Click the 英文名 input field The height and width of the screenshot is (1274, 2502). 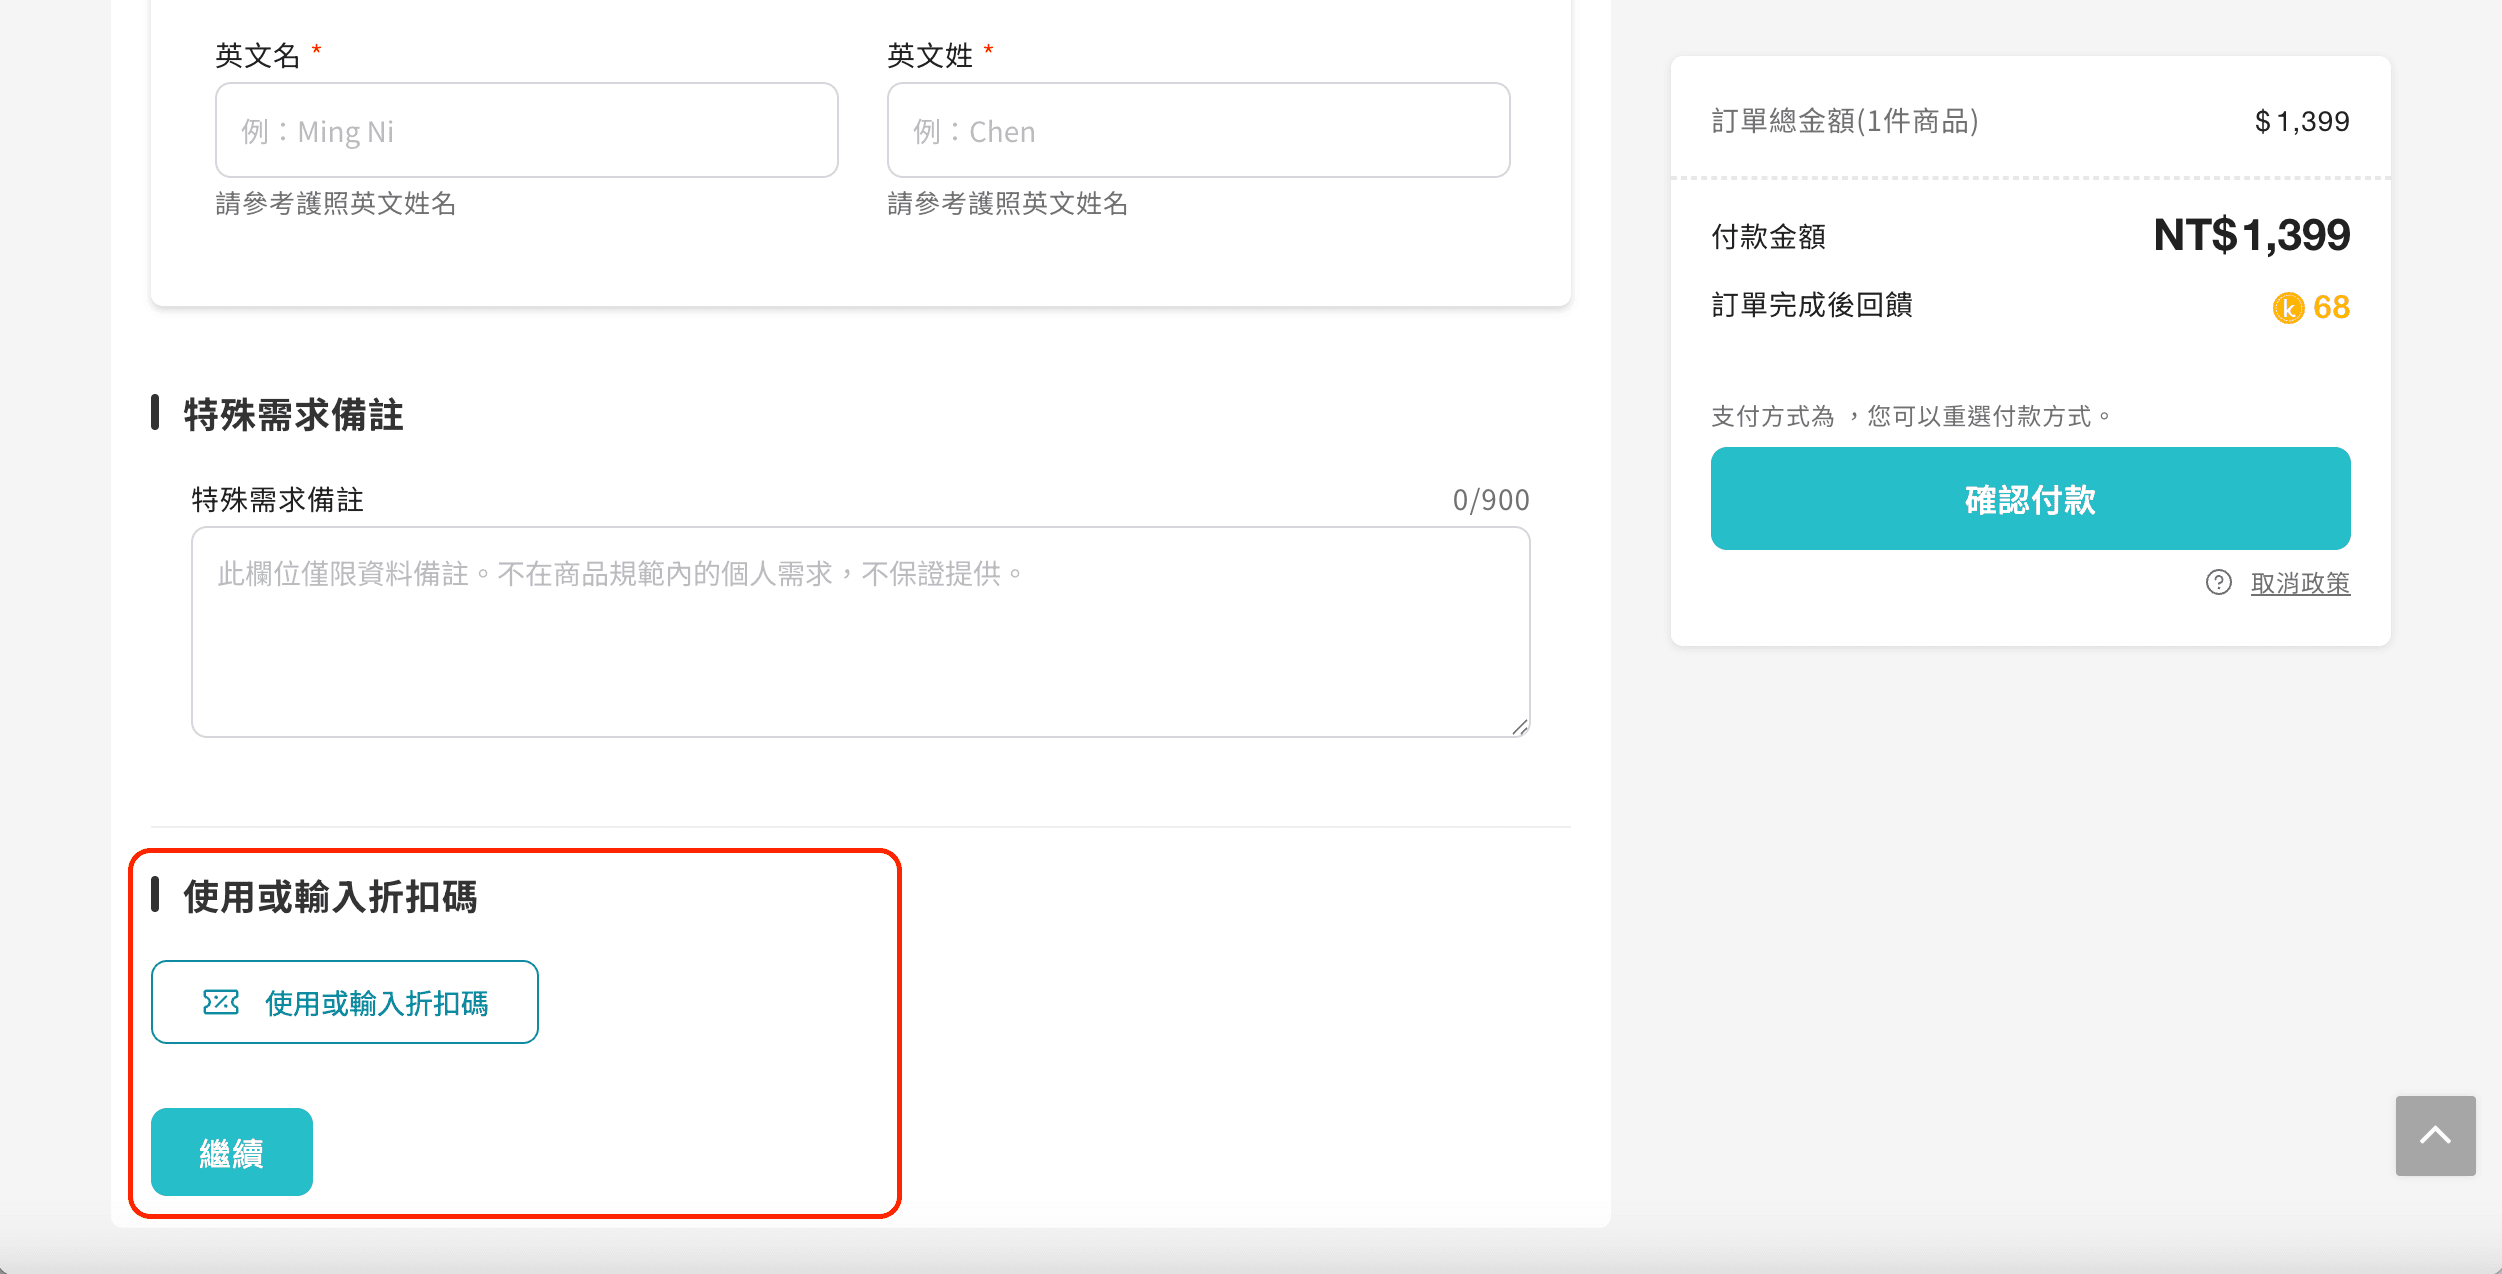point(525,129)
